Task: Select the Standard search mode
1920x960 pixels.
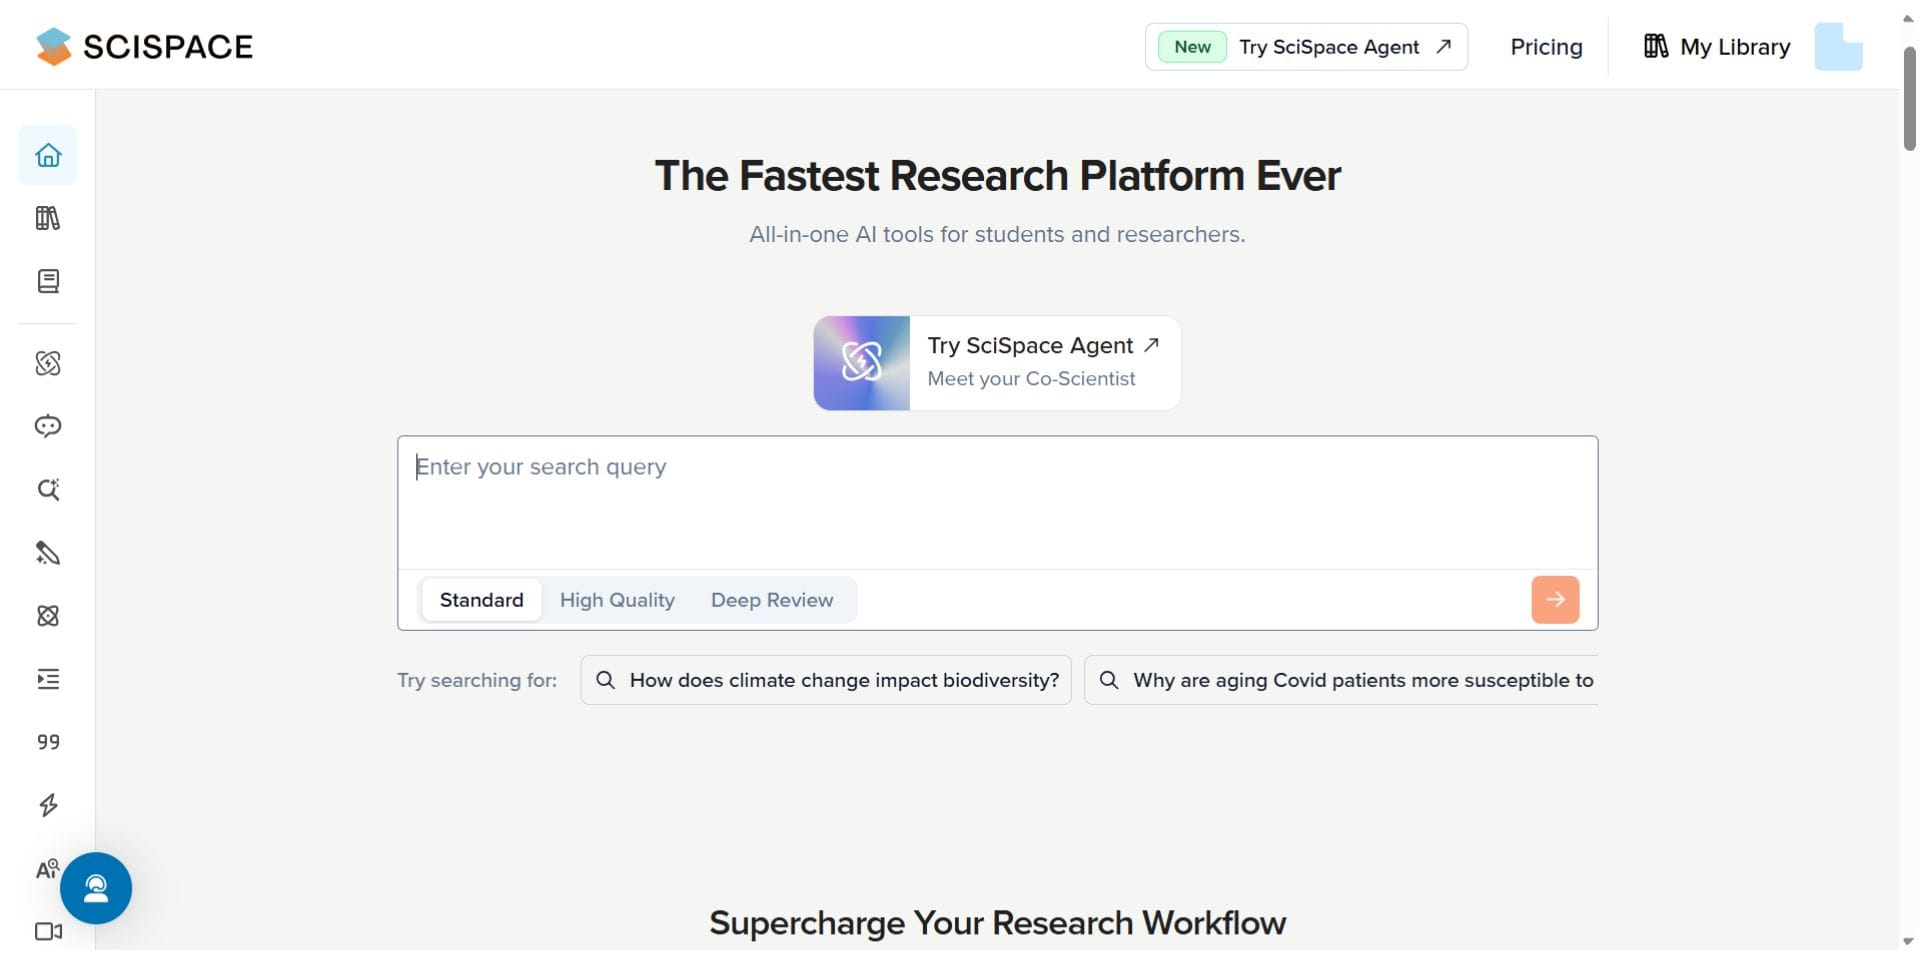Action: coord(481,600)
